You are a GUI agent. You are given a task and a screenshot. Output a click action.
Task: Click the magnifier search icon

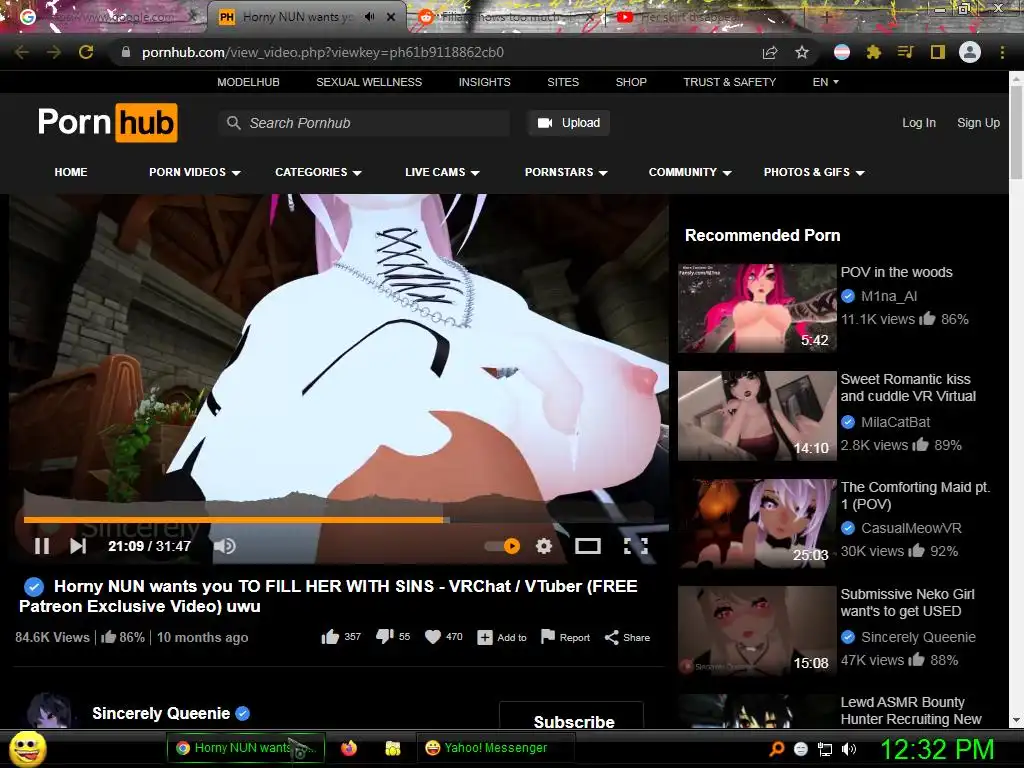(233, 123)
